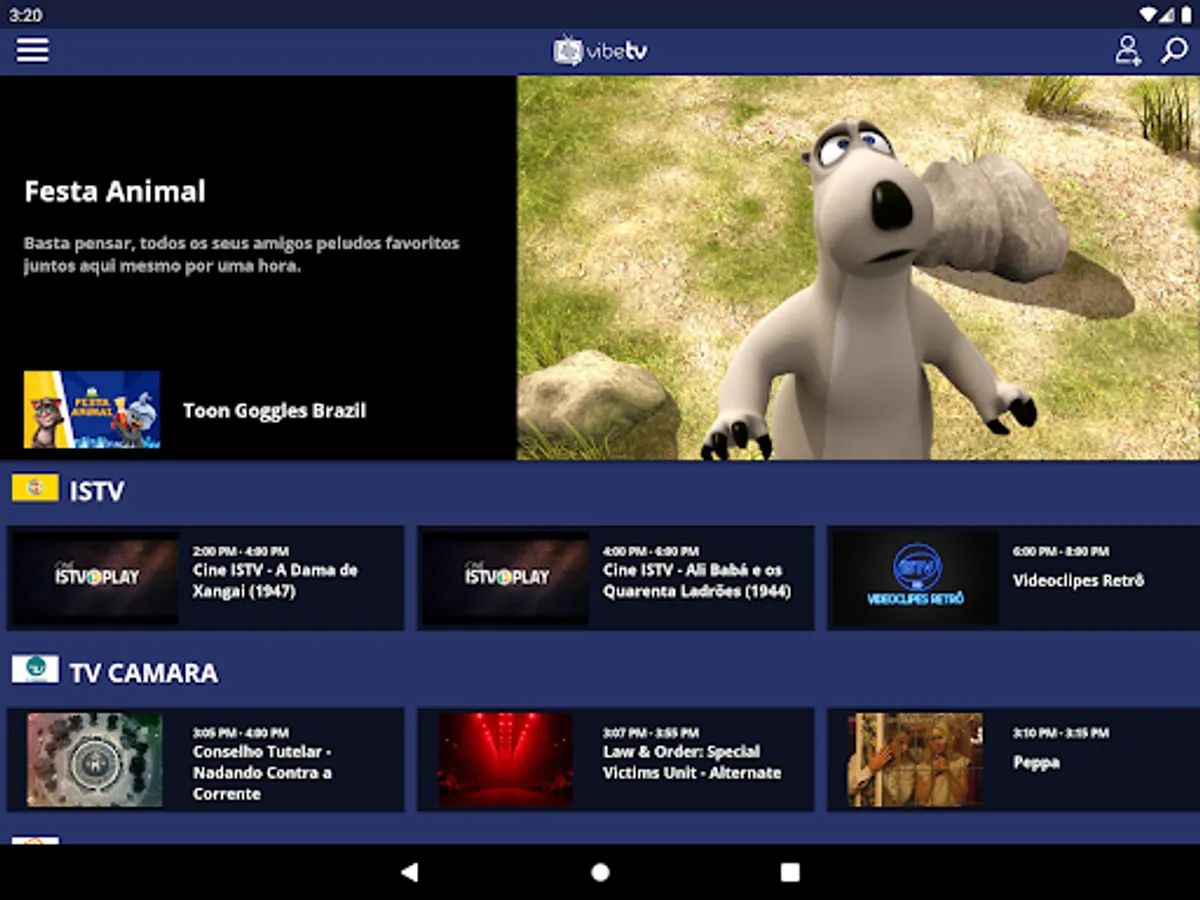Open the ISTV channel heading
This screenshot has height=900, width=1200.
point(97,491)
